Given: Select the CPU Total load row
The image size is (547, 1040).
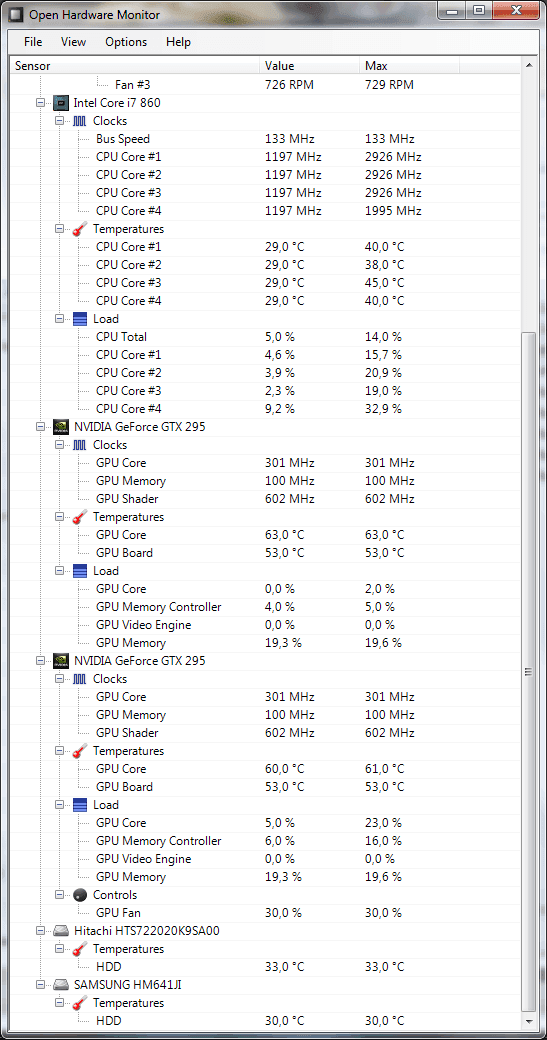Looking at the screenshot, I should (x=267, y=336).
